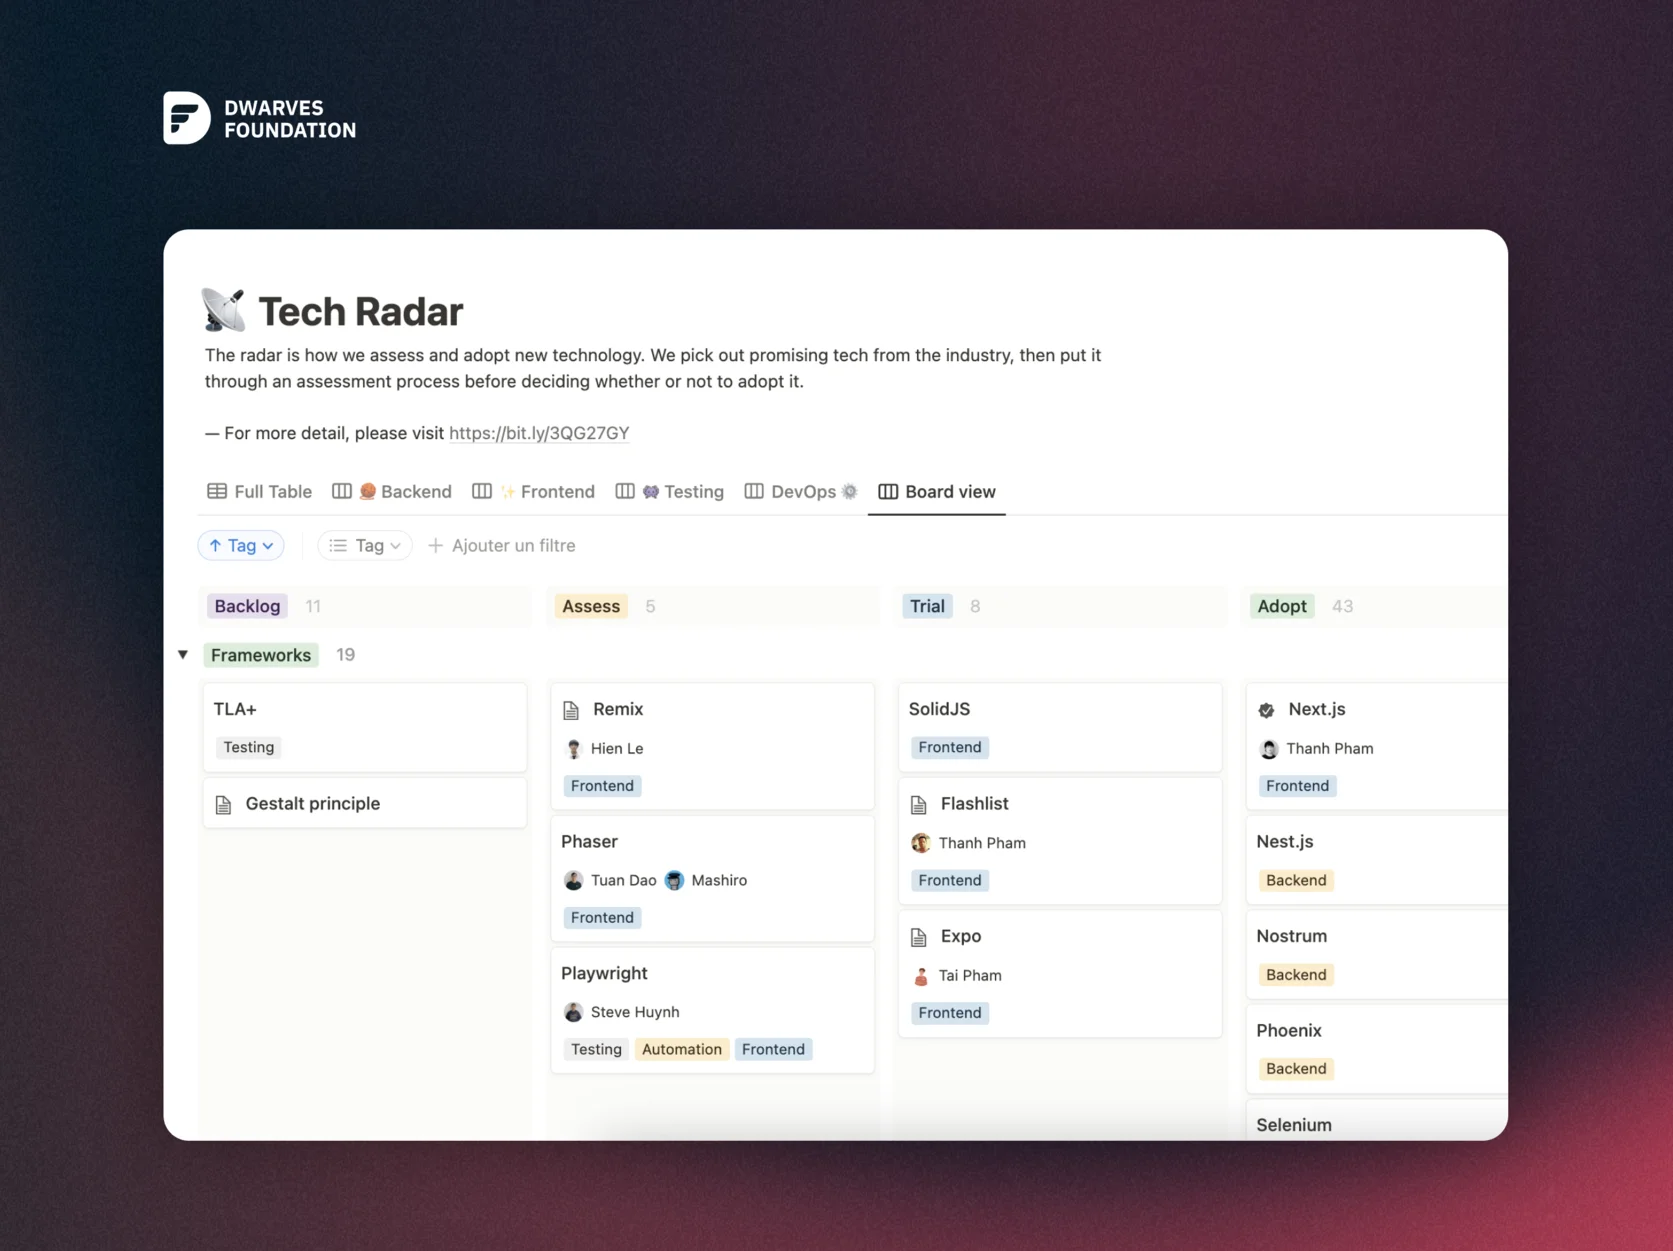The height and width of the screenshot is (1251, 1673).
Task: Click the page icon on Gestalt principle card
Action: point(224,804)
